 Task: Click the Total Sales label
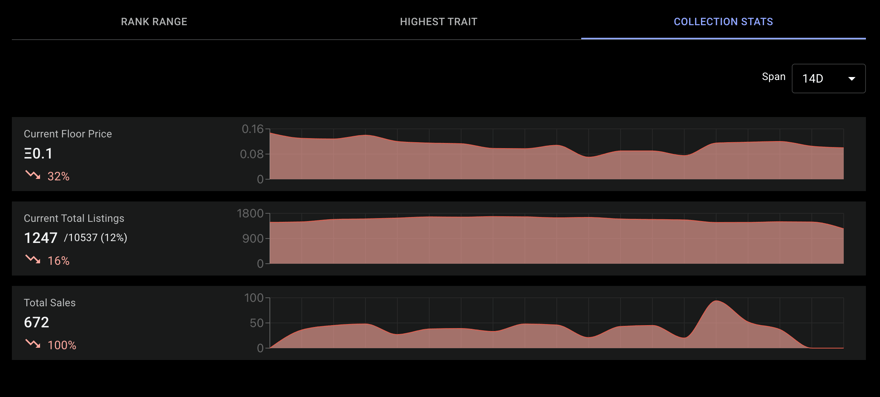(x=49, y=303)
